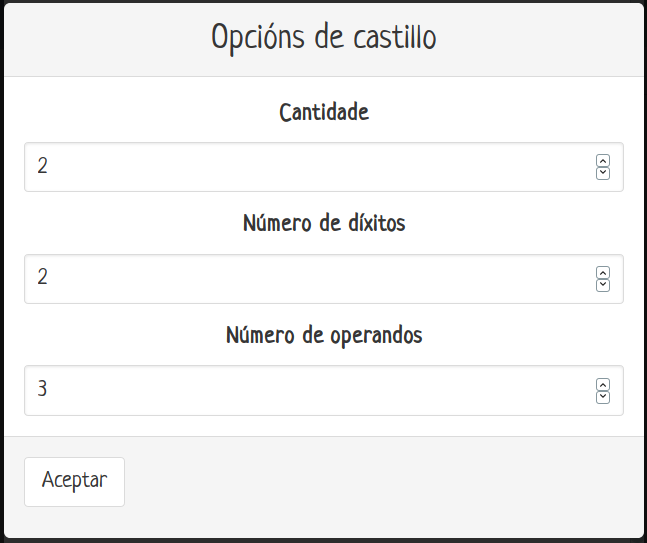This screenshot has width=647, height=543.
Task: Decrease the Cantidade value with down arrow
Action: coord(602,173)
